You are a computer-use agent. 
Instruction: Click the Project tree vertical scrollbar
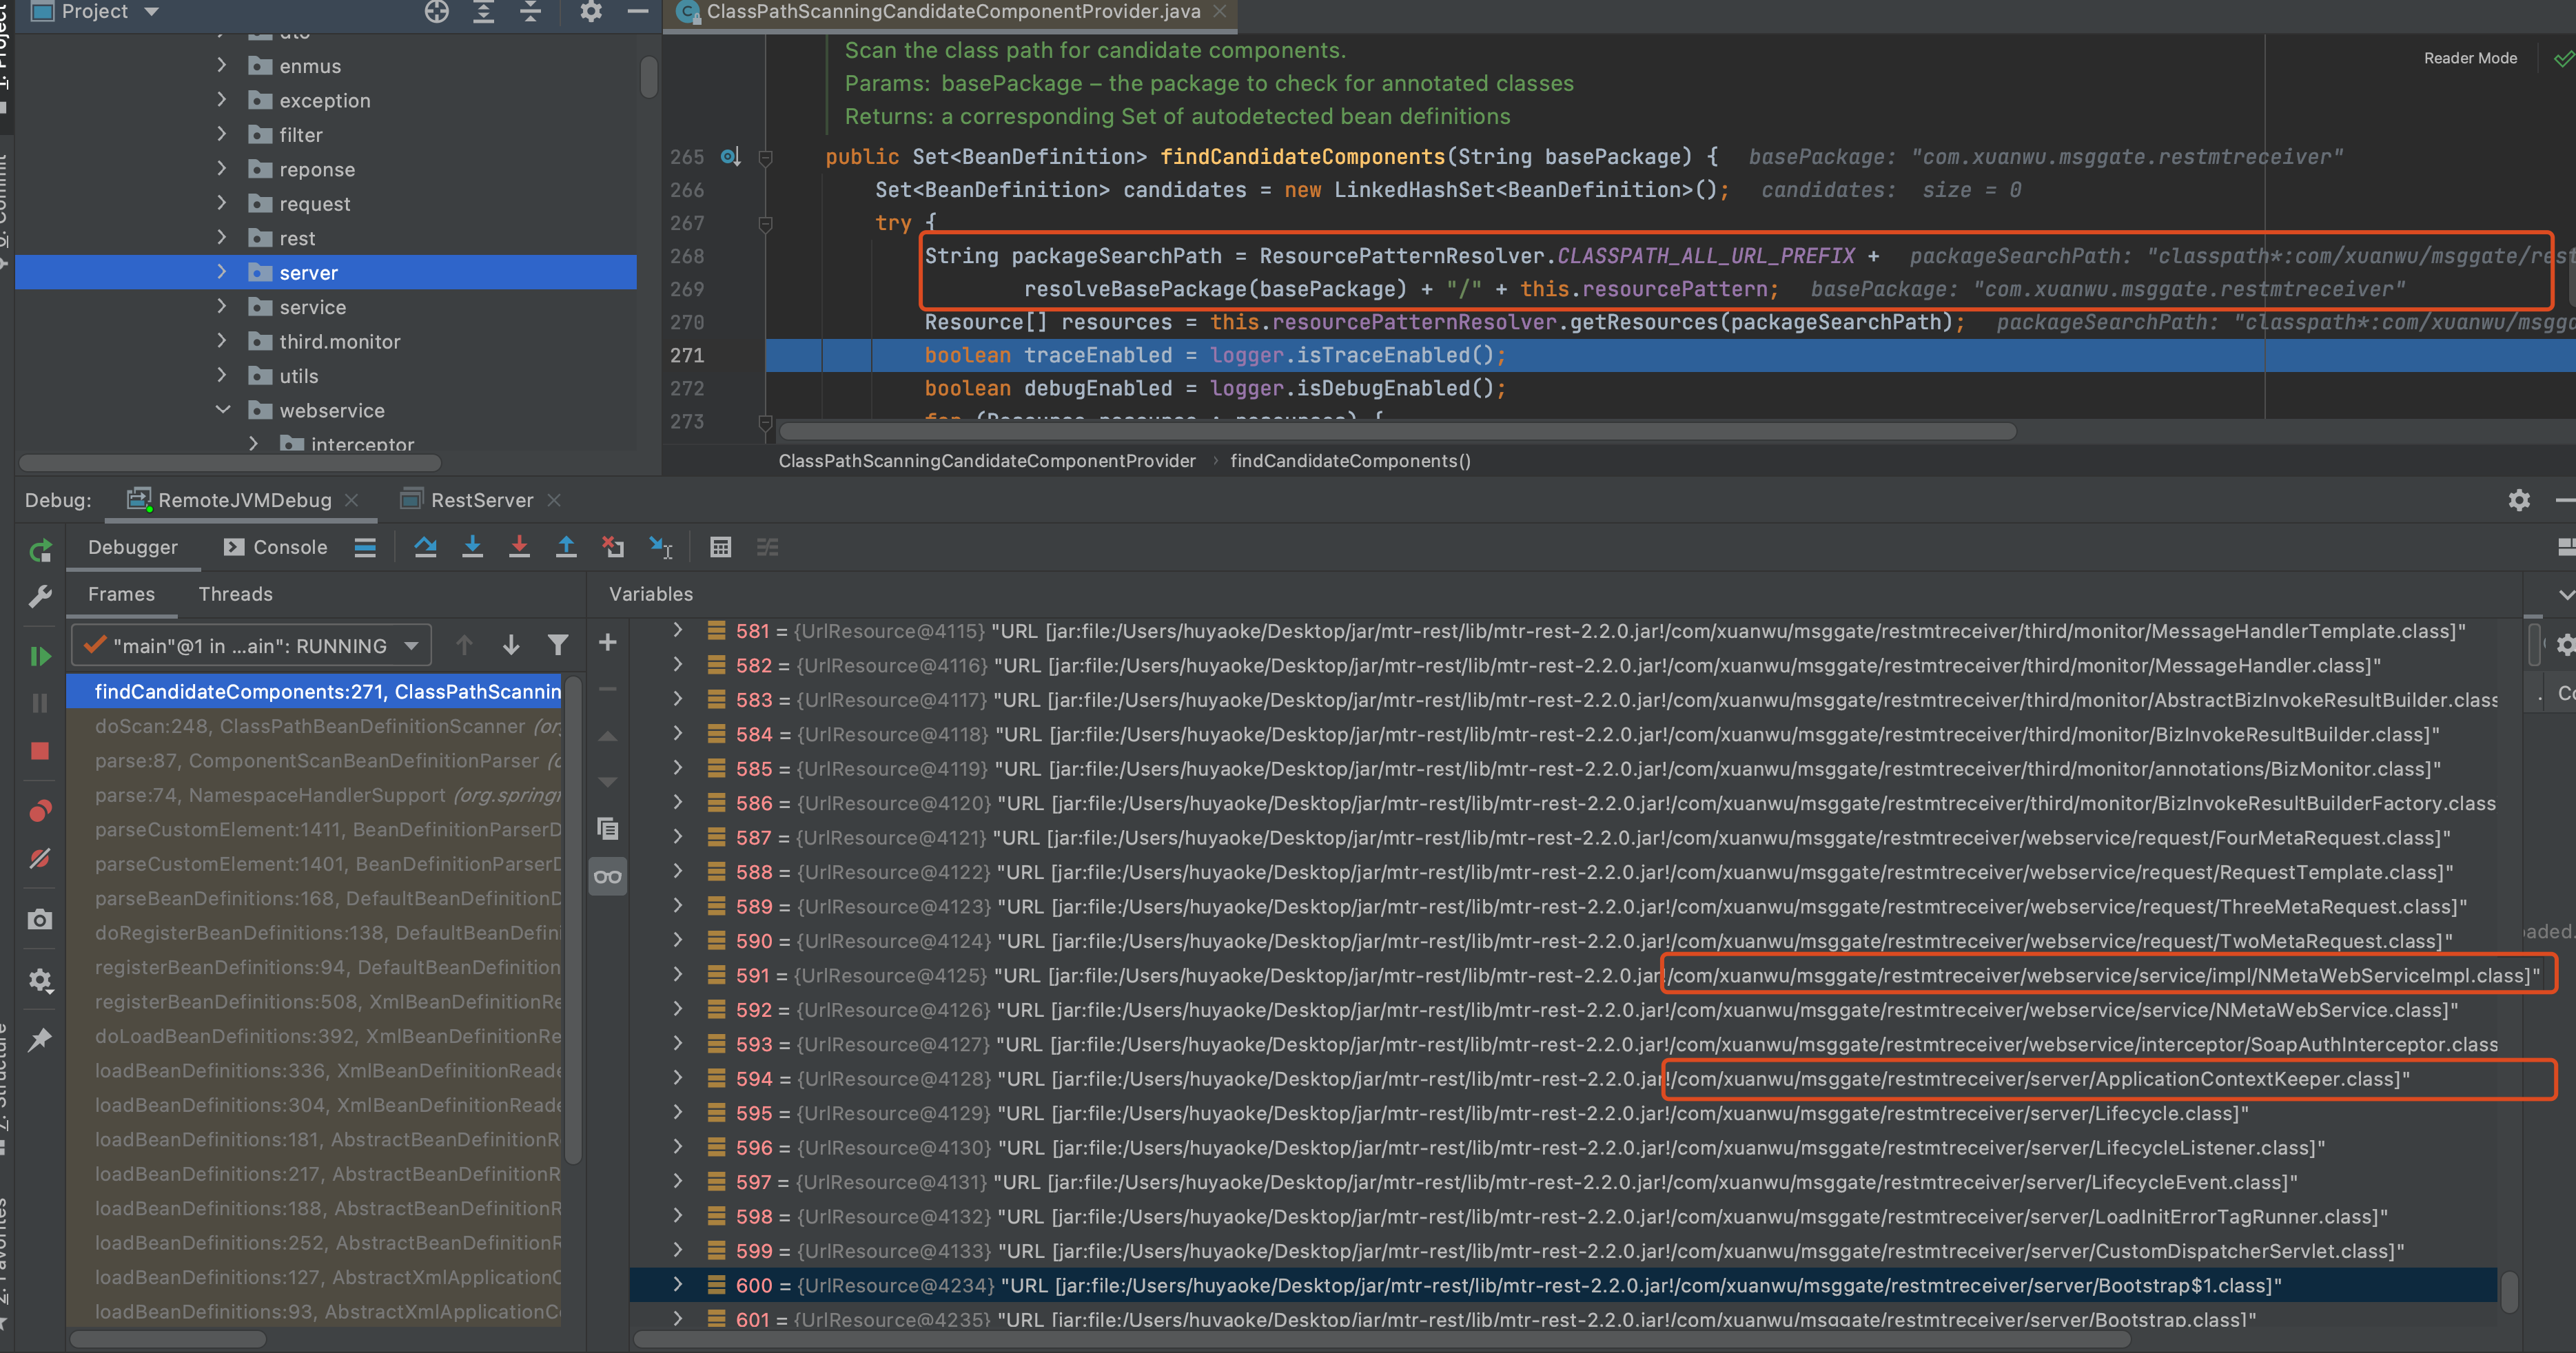649,76
